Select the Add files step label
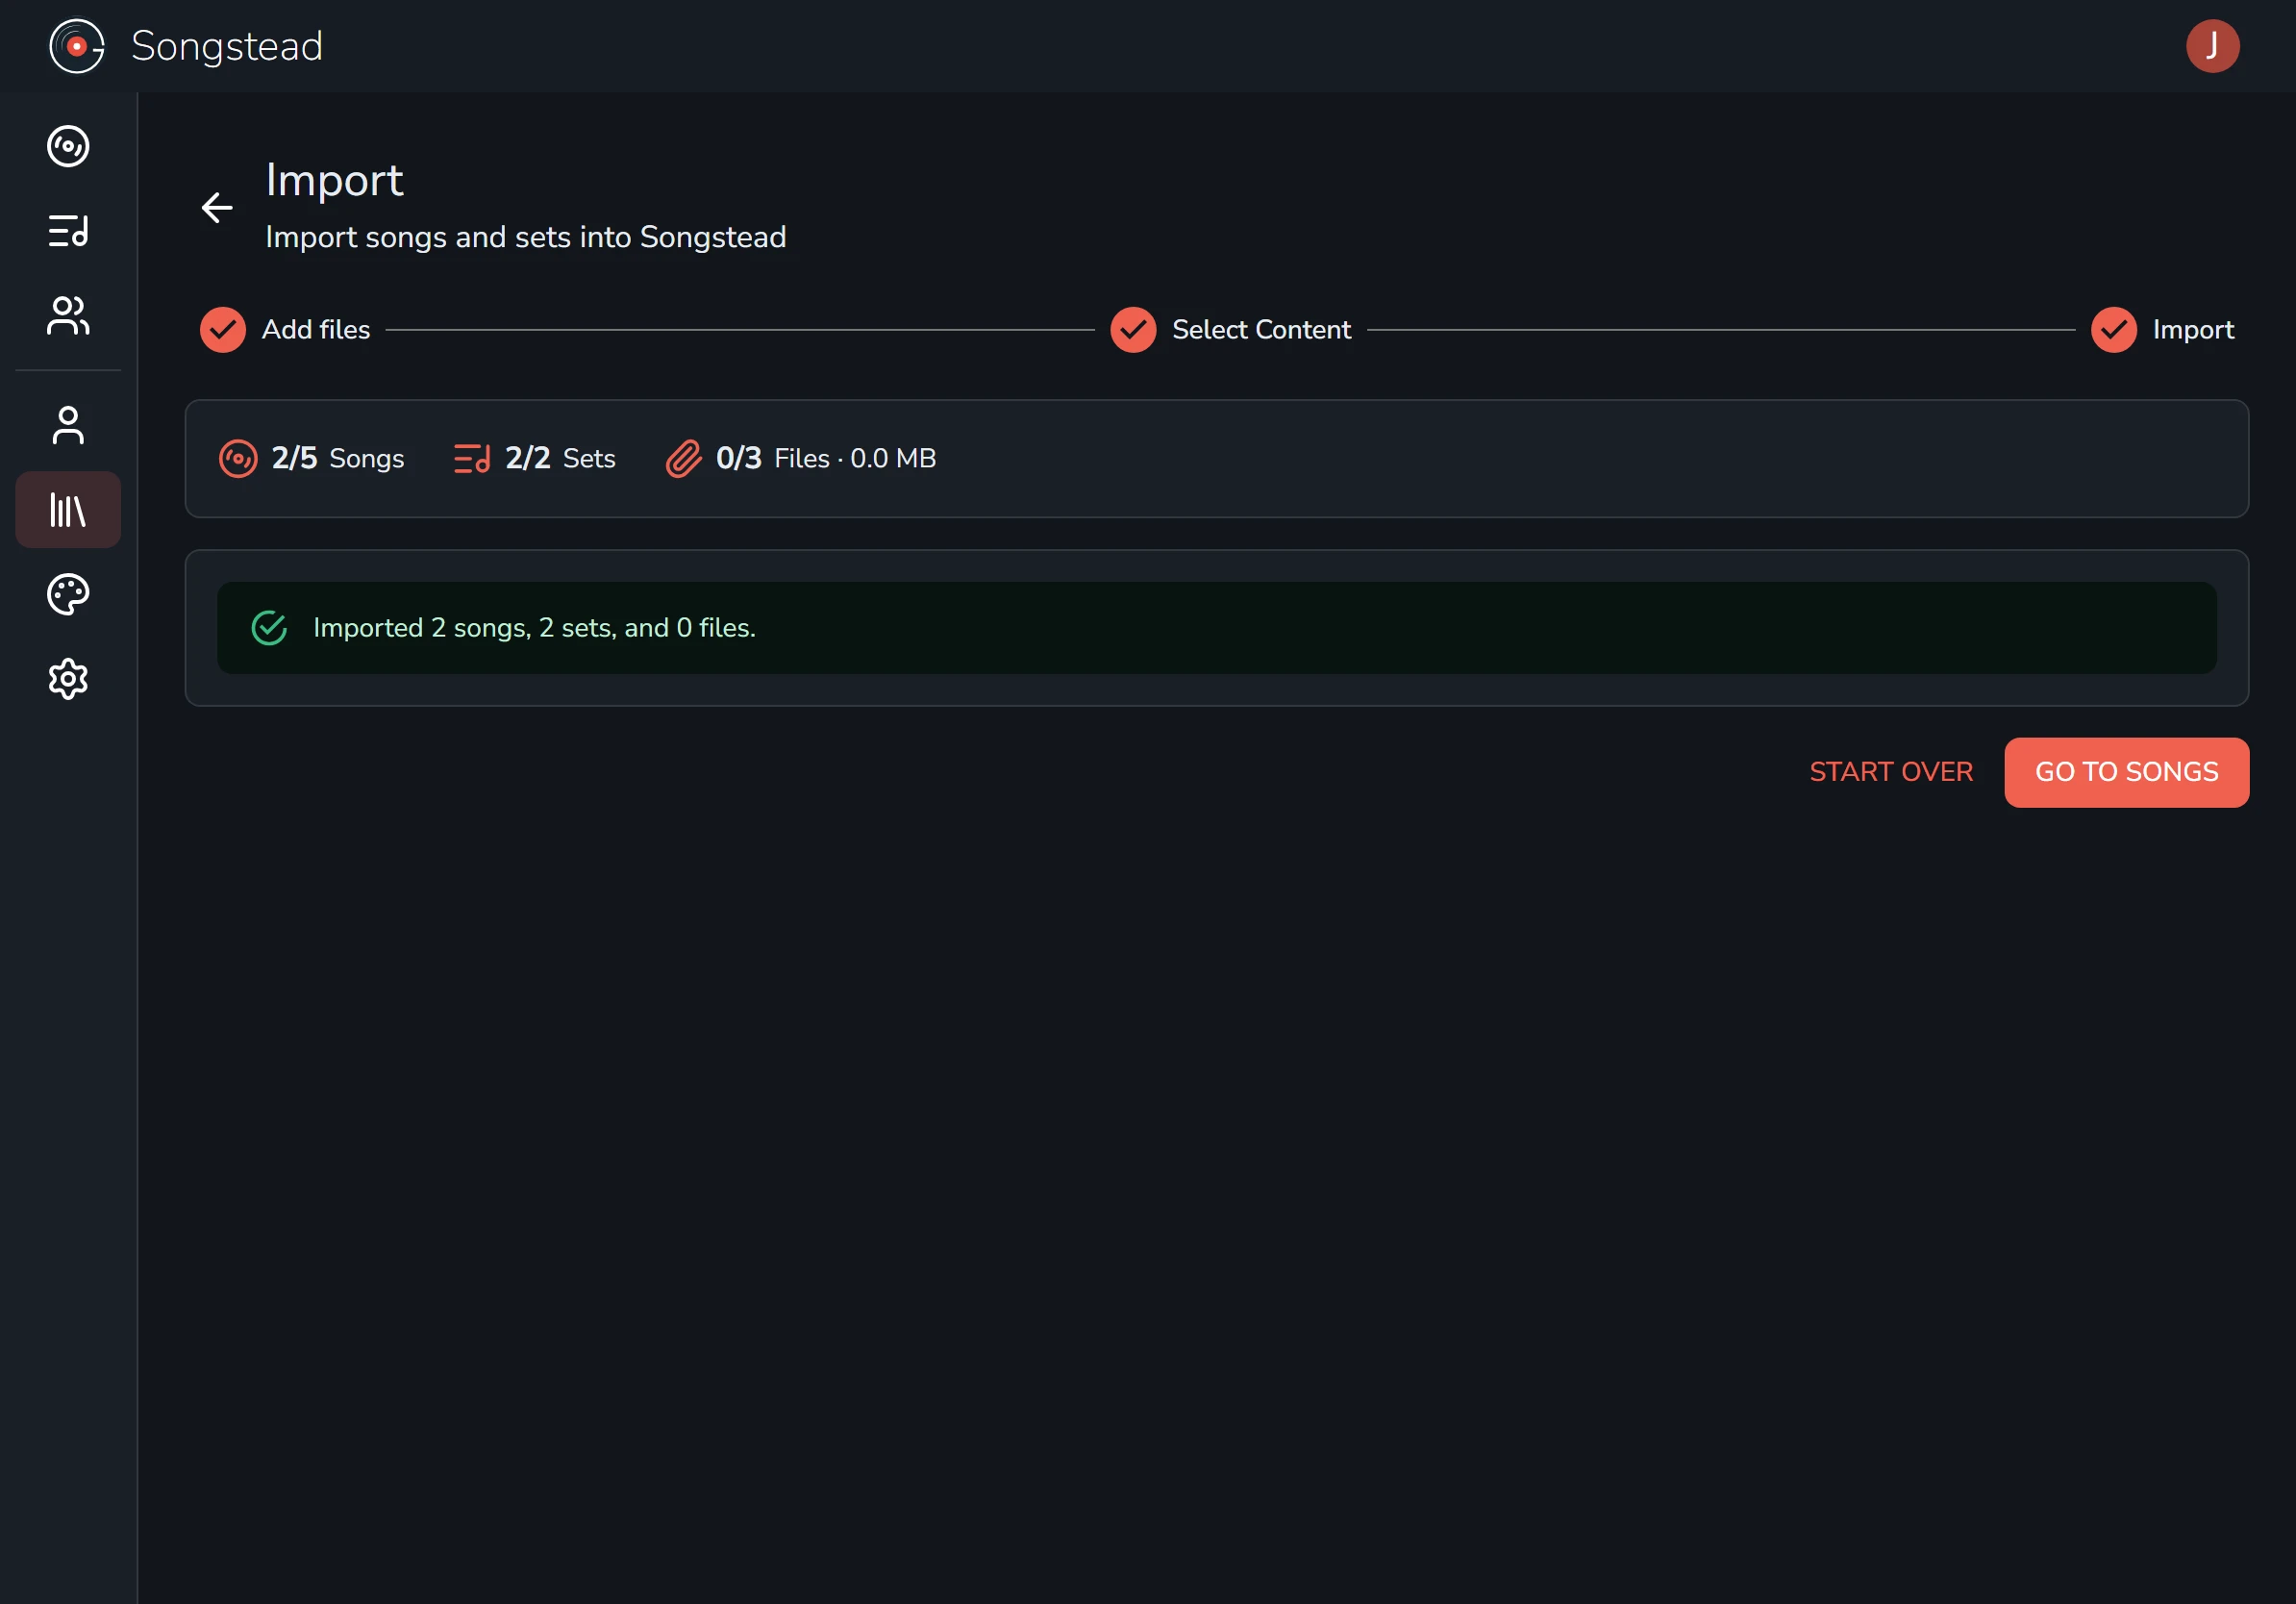2296x1604 pixels. (x=316, y=330)
